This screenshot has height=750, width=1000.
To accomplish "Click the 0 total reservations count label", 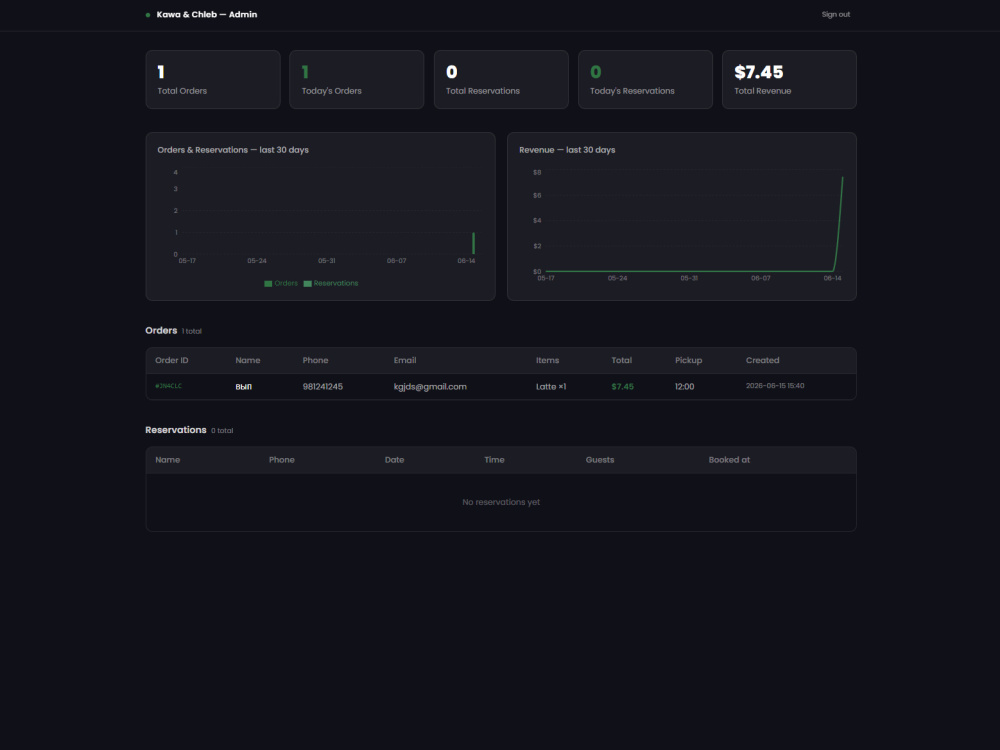I will [x=222, y=430].
